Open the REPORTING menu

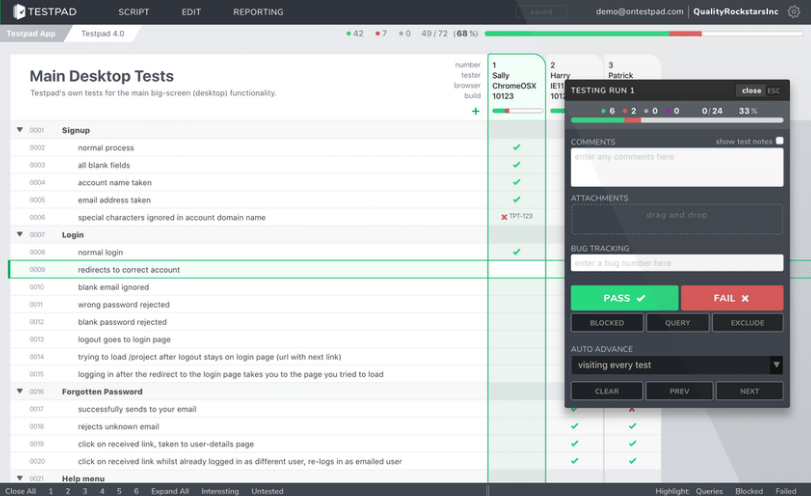258,12
